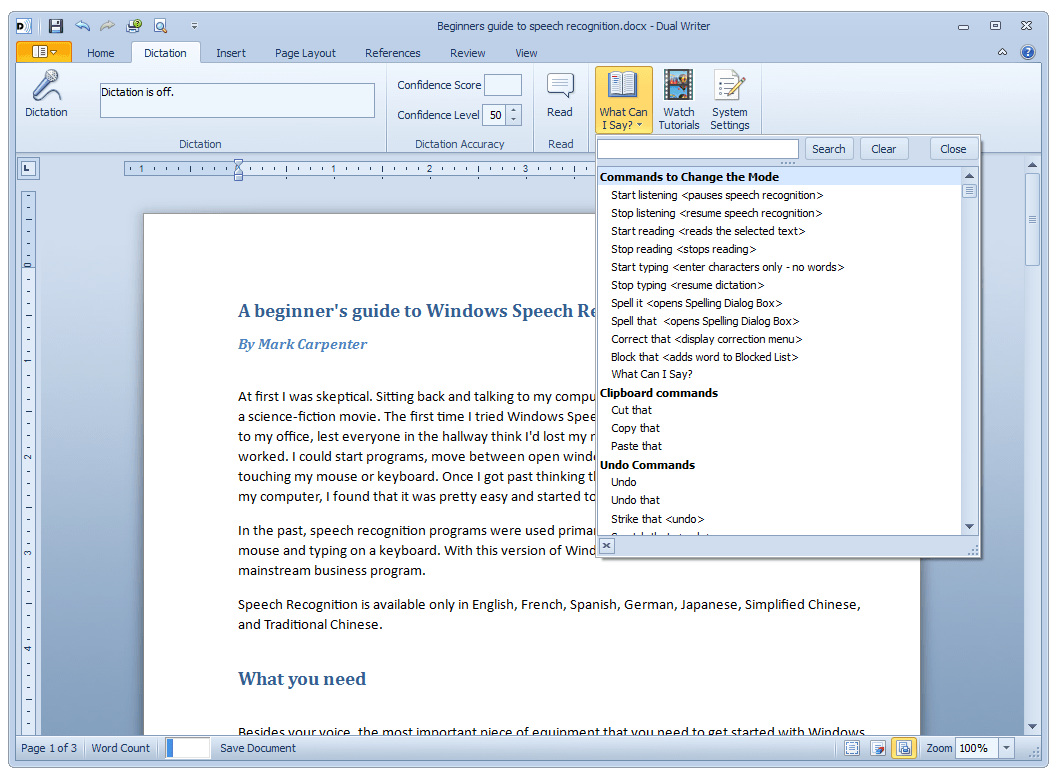The width and height of the screenshot is (1058, 779).
Task: Open the Zoom percentage dropdown
Action: point(1006,748)
